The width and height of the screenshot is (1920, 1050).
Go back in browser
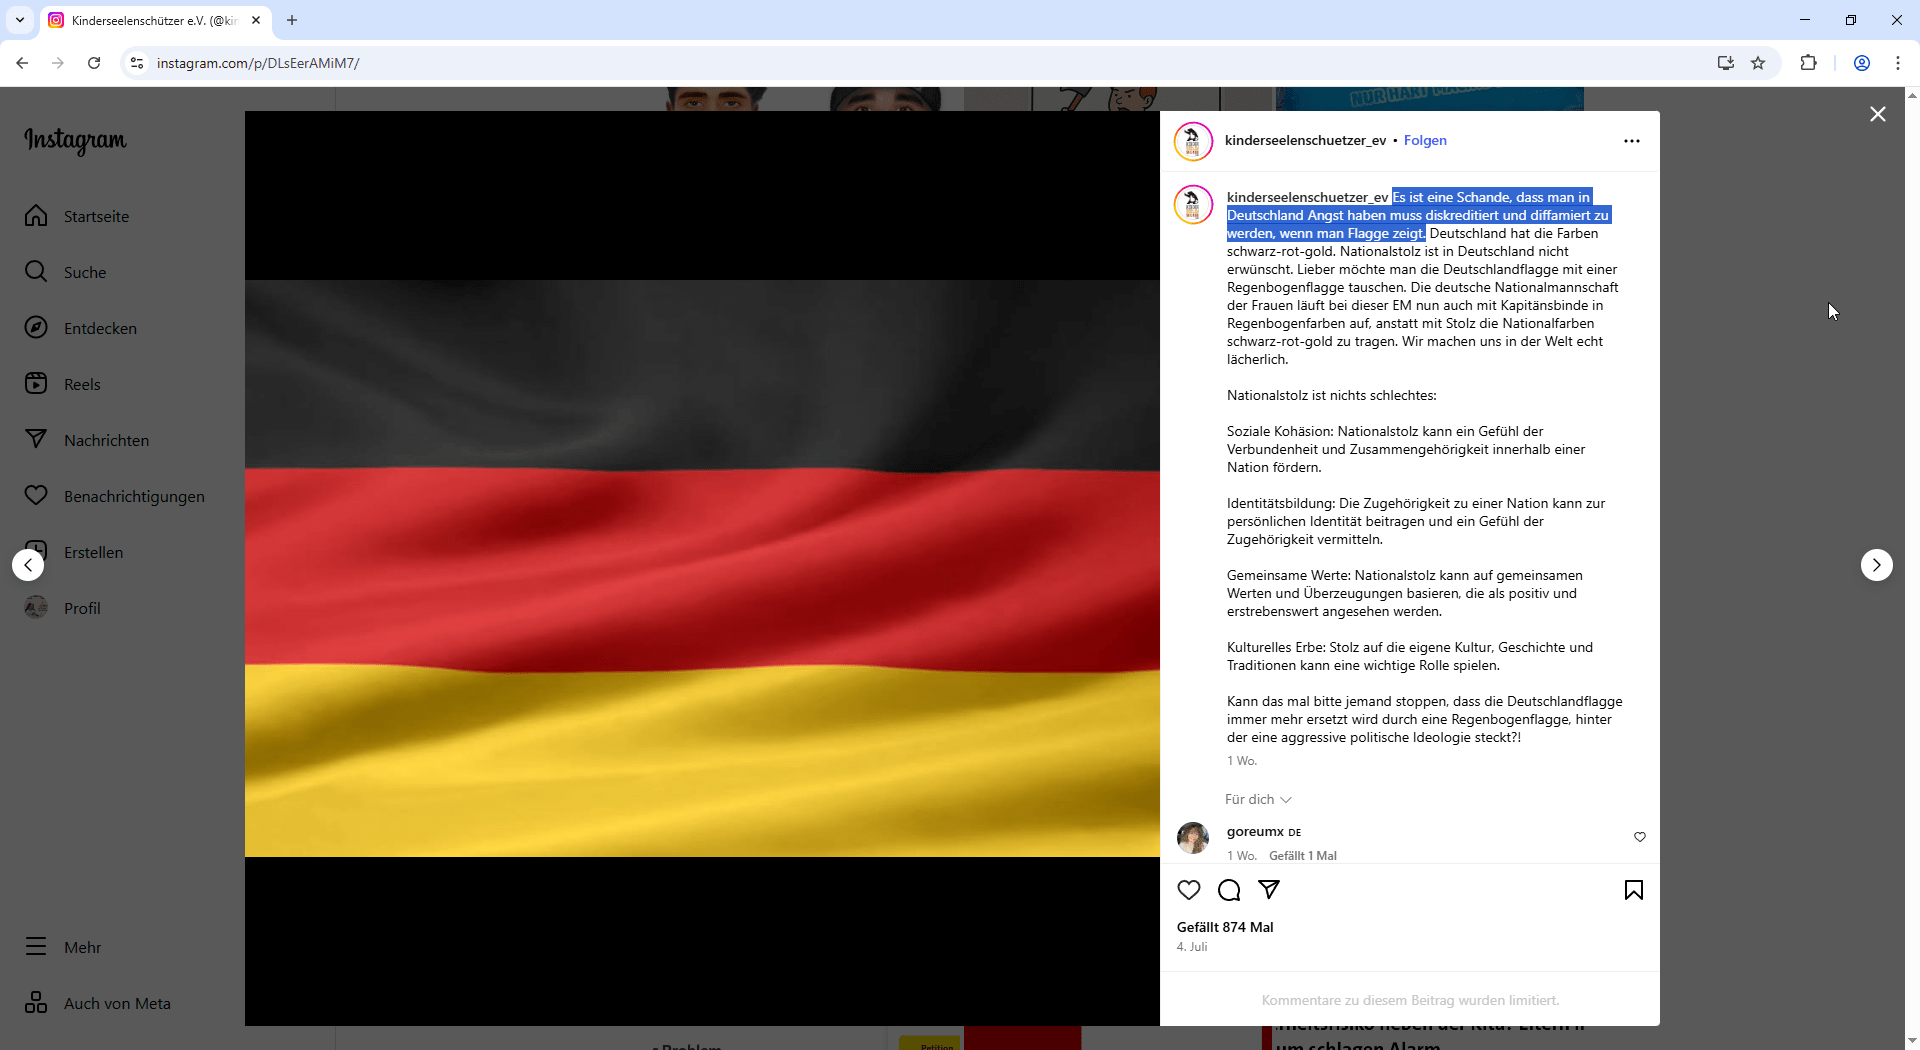tap(22, 63)
